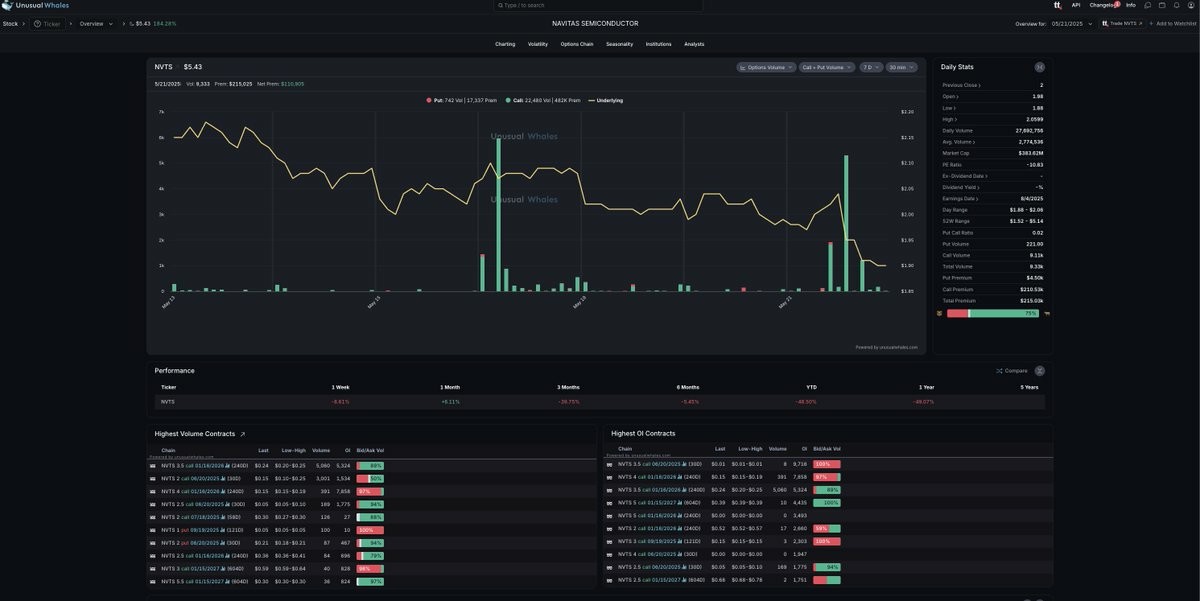Image resolution: width=1200 pixels, height=601 pixels.
Task: Toggle the Underlying line in chart legend
Action: [606, 100]
